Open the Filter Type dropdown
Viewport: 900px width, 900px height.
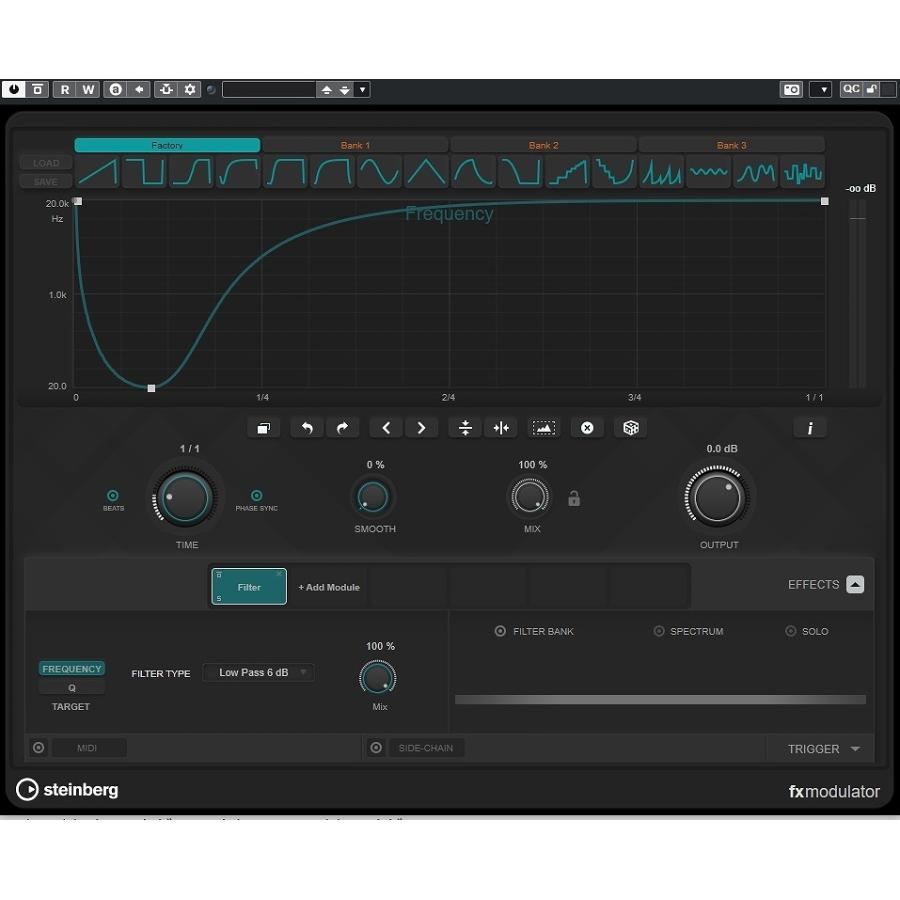(258, 672)
